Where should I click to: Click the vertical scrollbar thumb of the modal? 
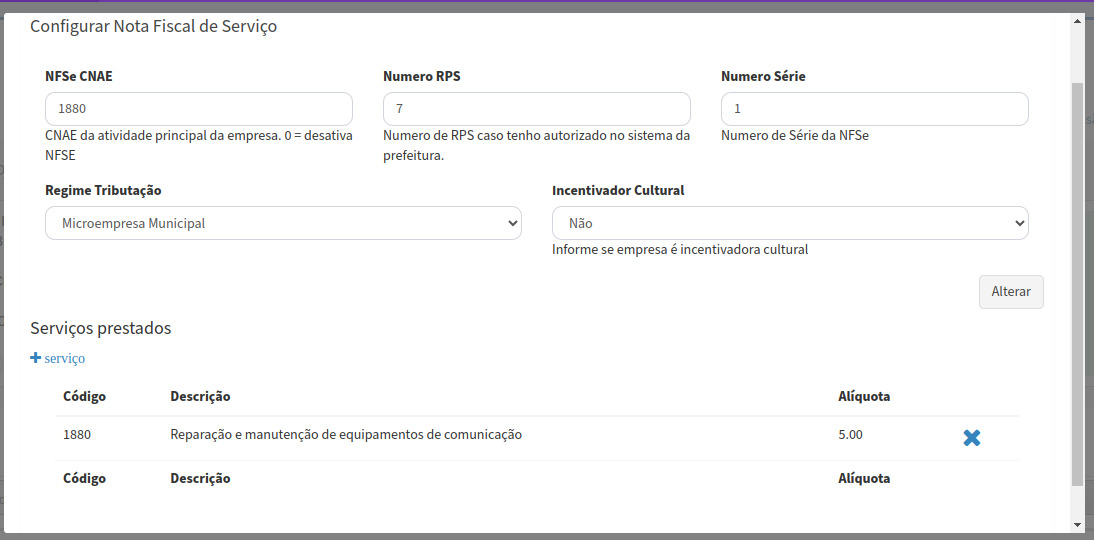point(1077,280)
